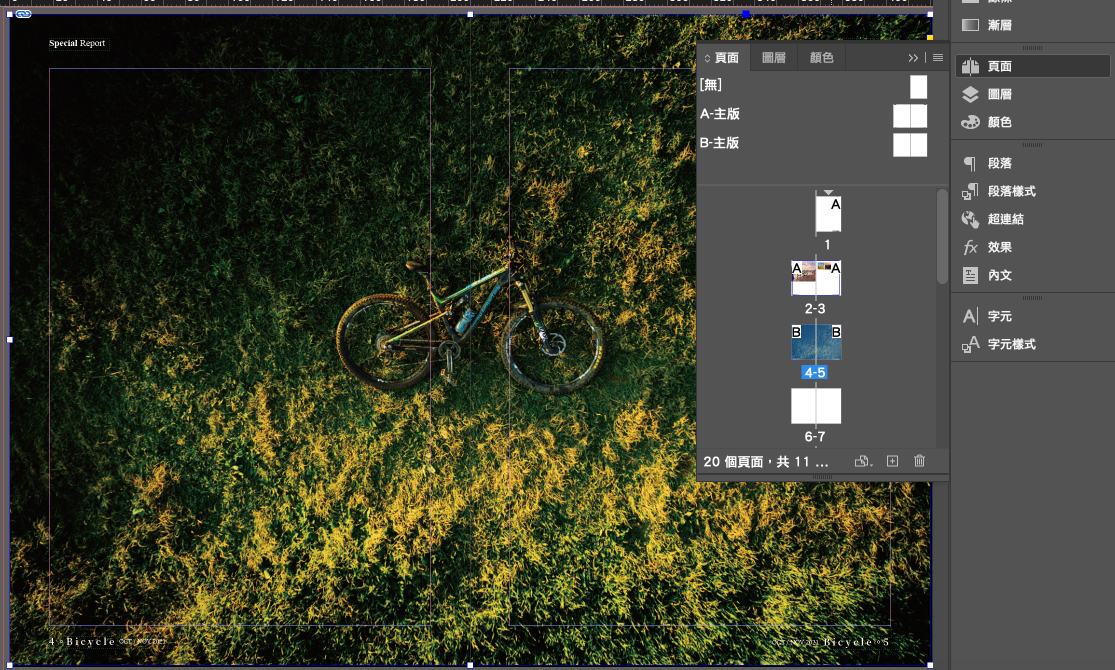Collapse the panel with double-arrow chevron
This screenshot has height=670, width=1115.
click(x=913, y=58)
